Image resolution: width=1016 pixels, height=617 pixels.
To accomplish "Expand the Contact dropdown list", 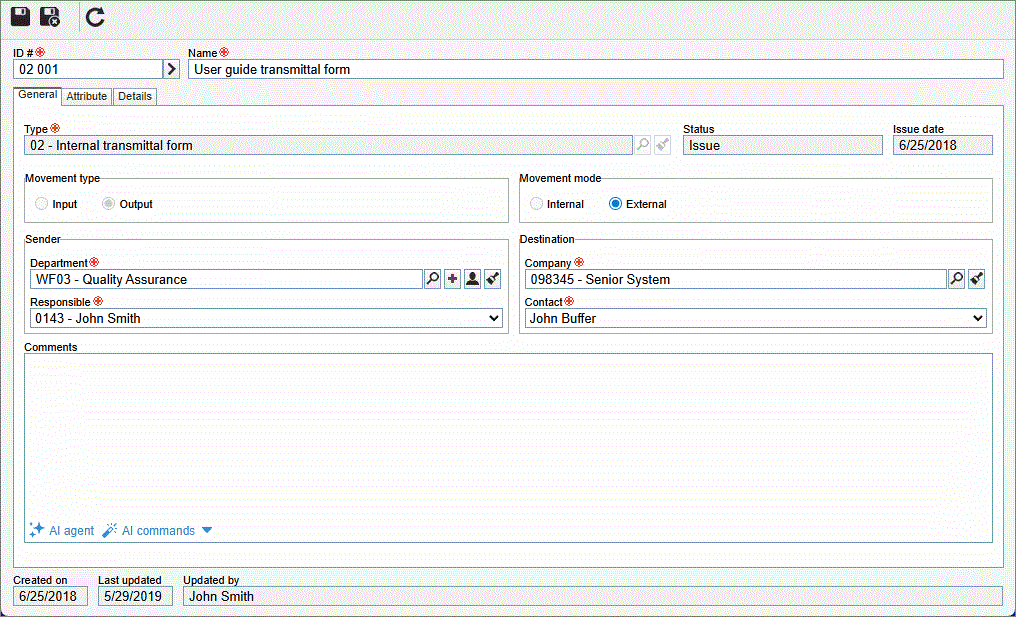I will click(977, 319).
